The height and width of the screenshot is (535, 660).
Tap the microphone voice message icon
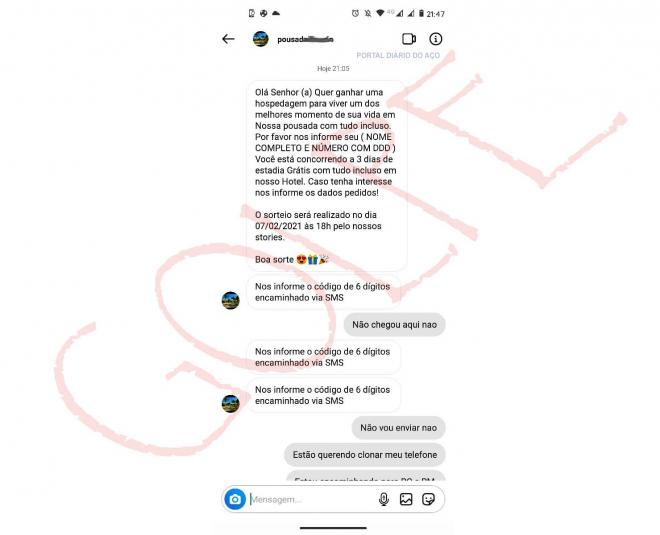tap(383, 499)
